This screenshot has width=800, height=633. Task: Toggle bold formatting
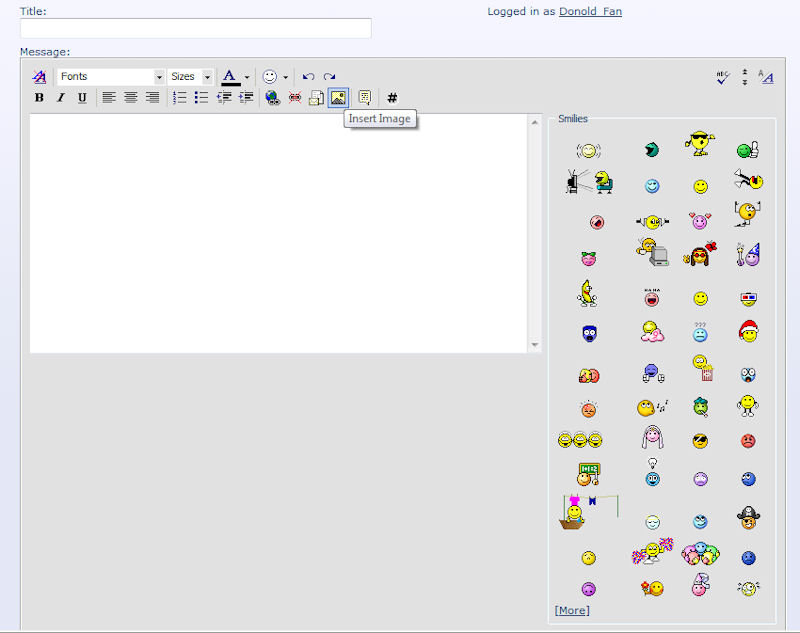[39, 97]
